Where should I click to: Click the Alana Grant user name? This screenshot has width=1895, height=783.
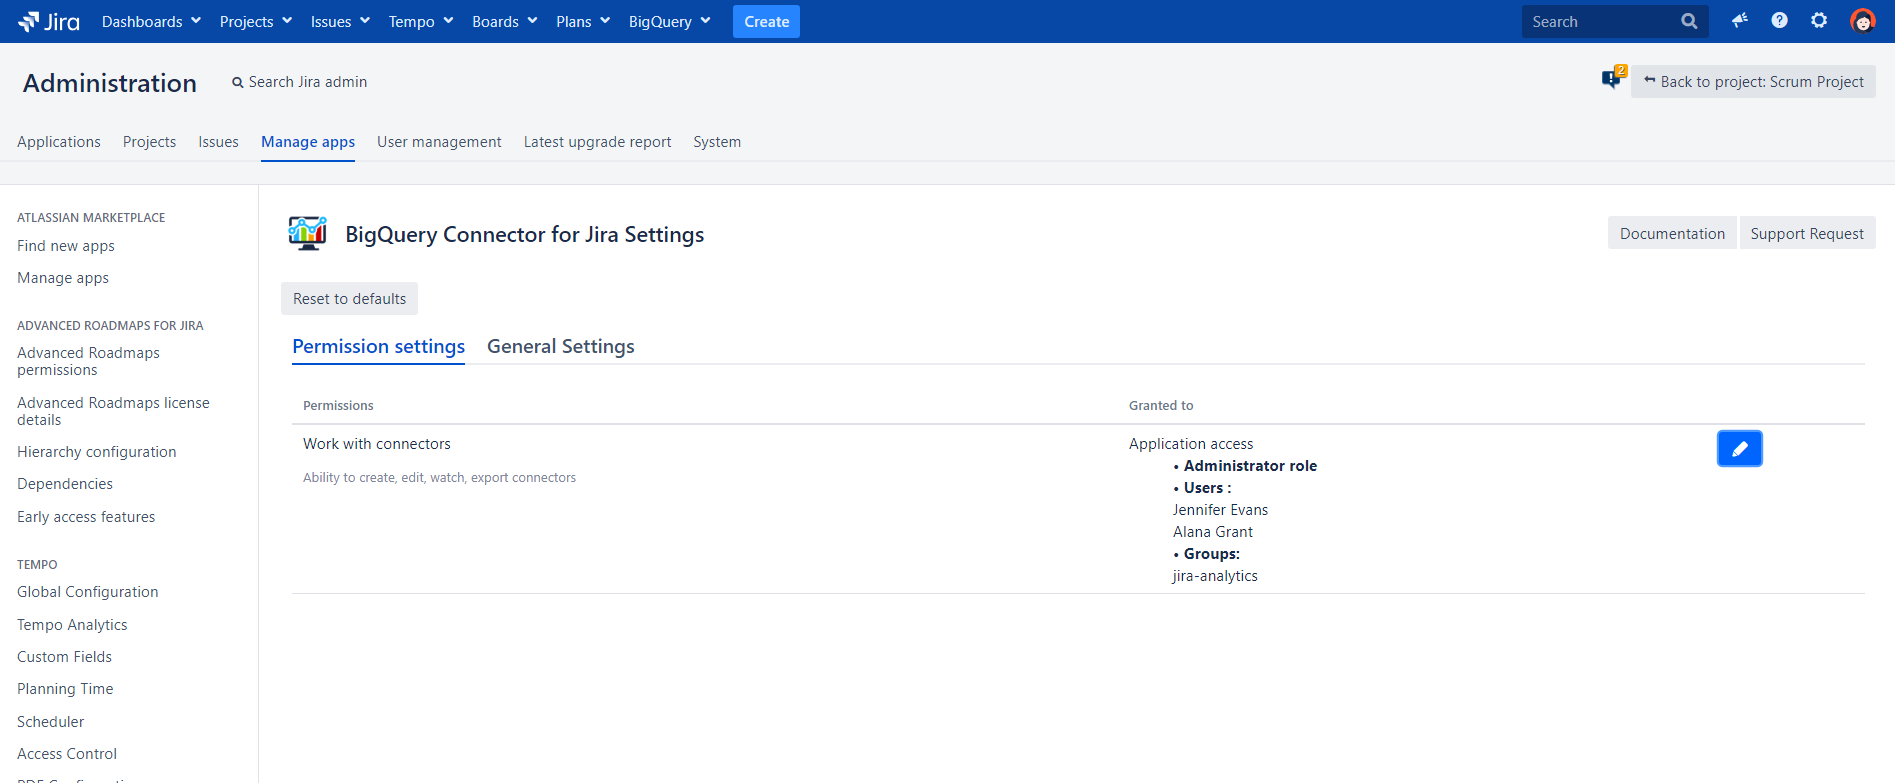tap(1212, 532)
